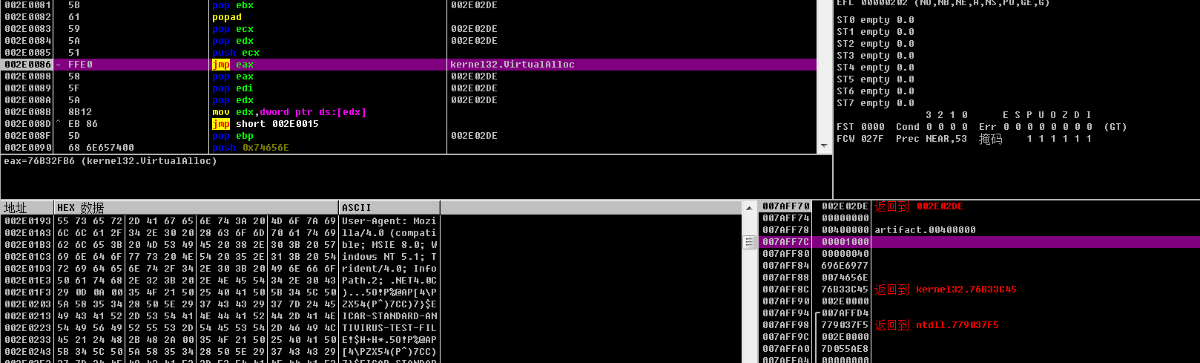Select jmp short 002E0015 instruction
Image resolution: width=1200 pixels, height=363 pixels.
tap(265, 124)
